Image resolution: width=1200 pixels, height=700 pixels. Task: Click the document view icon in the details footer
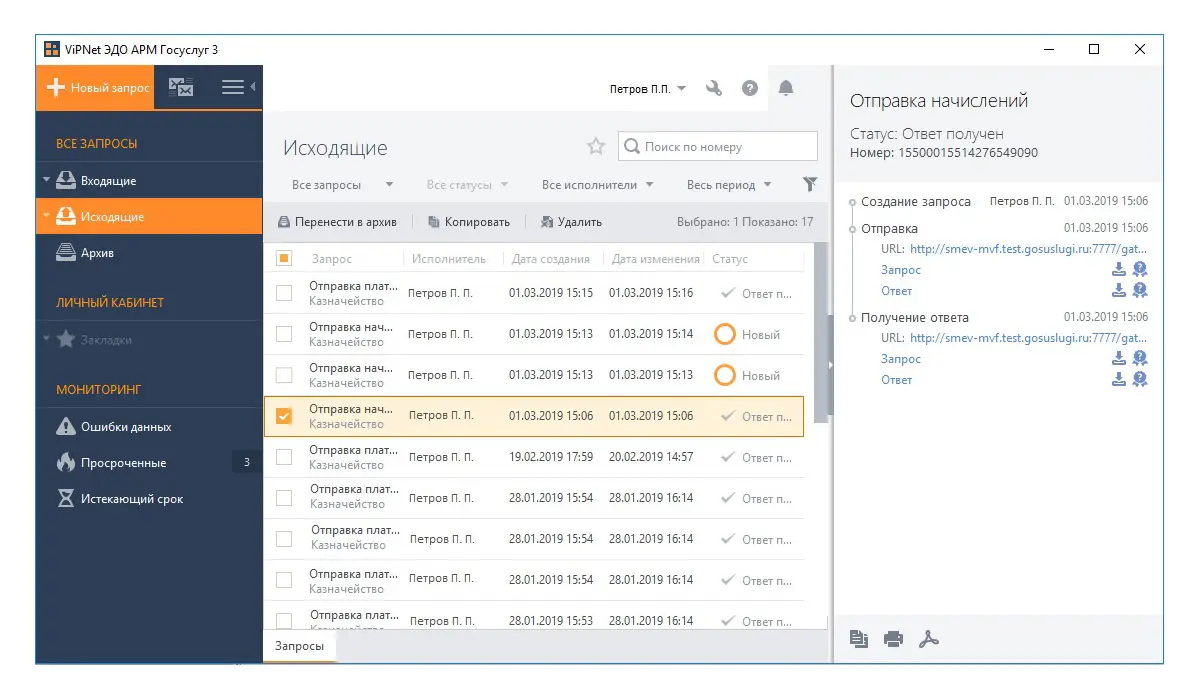pos(858,639)
